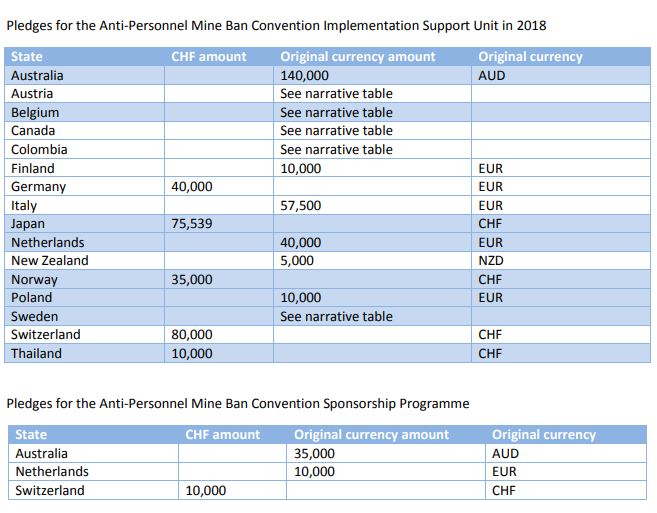Image resolution: width=657 pixels, height=513 pixels.
Task: Select Sweden's "See narrative table" cell
Action: [336, 317]
